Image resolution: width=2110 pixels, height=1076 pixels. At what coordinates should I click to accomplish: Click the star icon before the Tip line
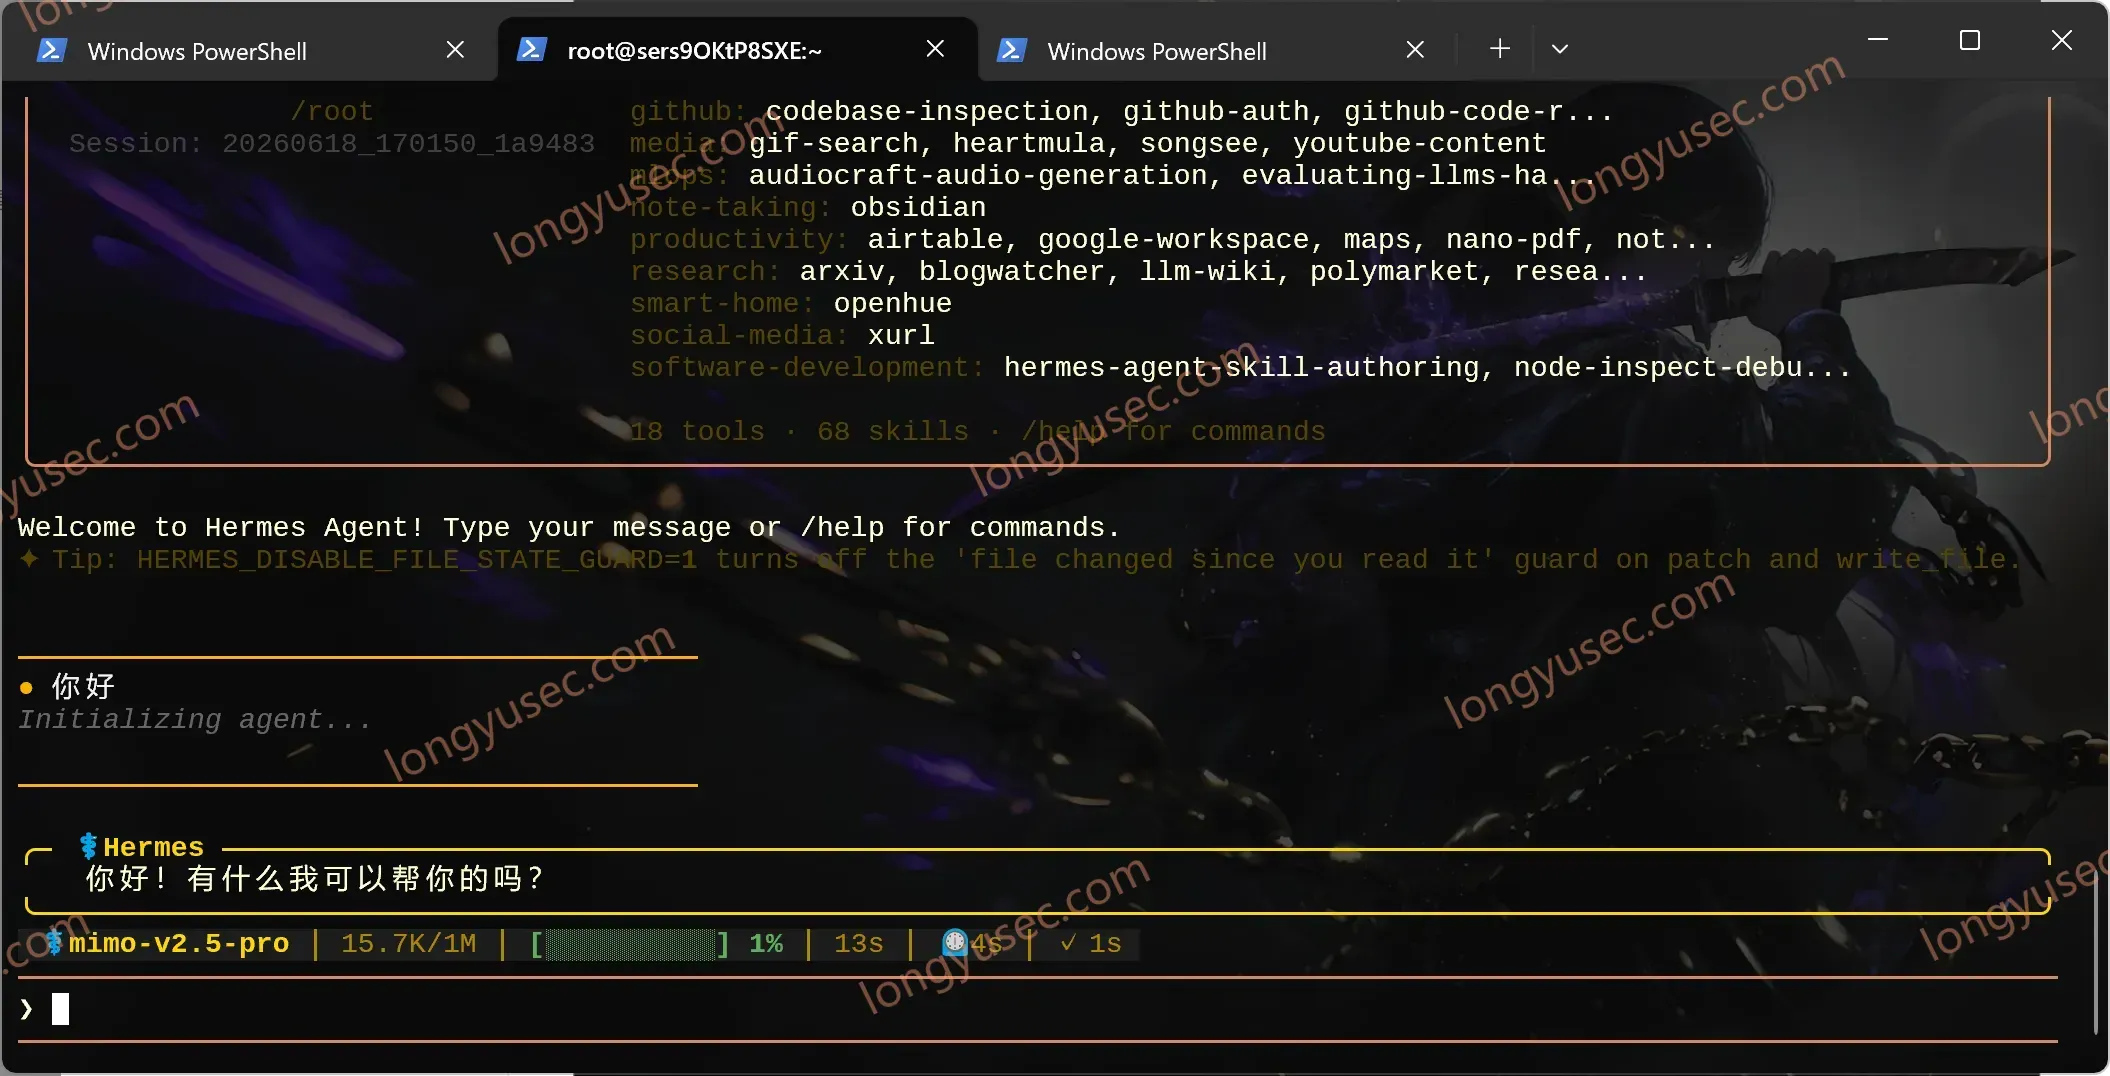[29, 559]
